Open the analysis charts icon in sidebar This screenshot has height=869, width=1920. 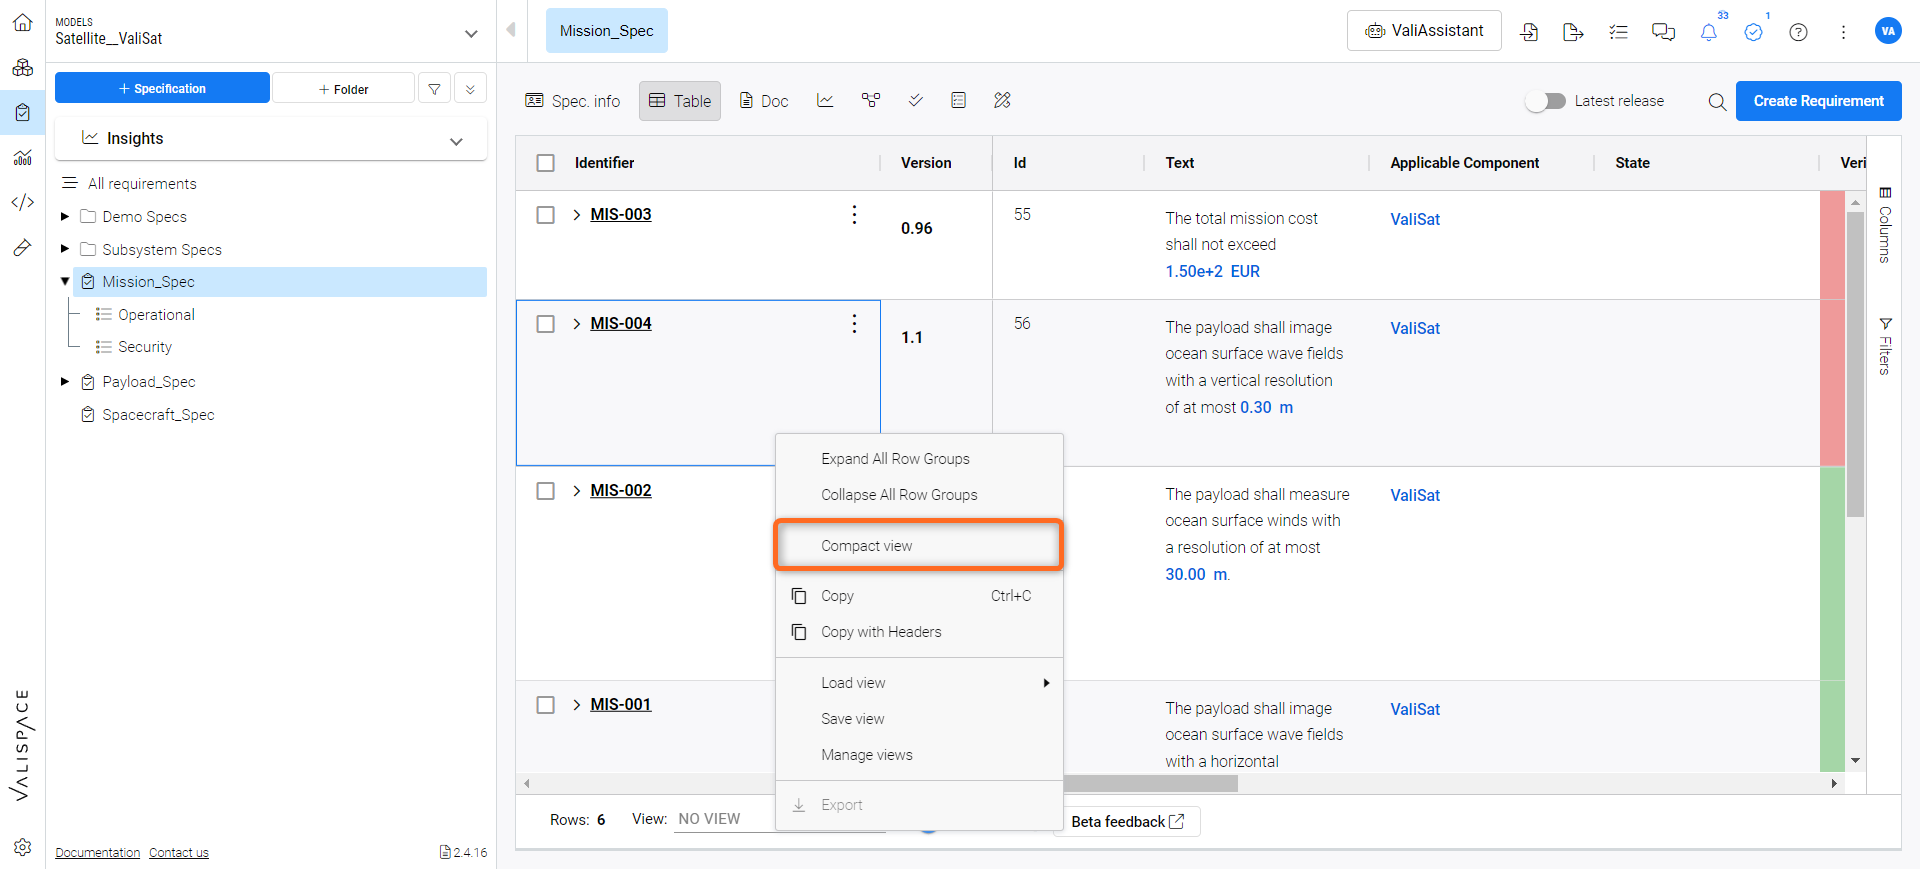coord(22,157)
